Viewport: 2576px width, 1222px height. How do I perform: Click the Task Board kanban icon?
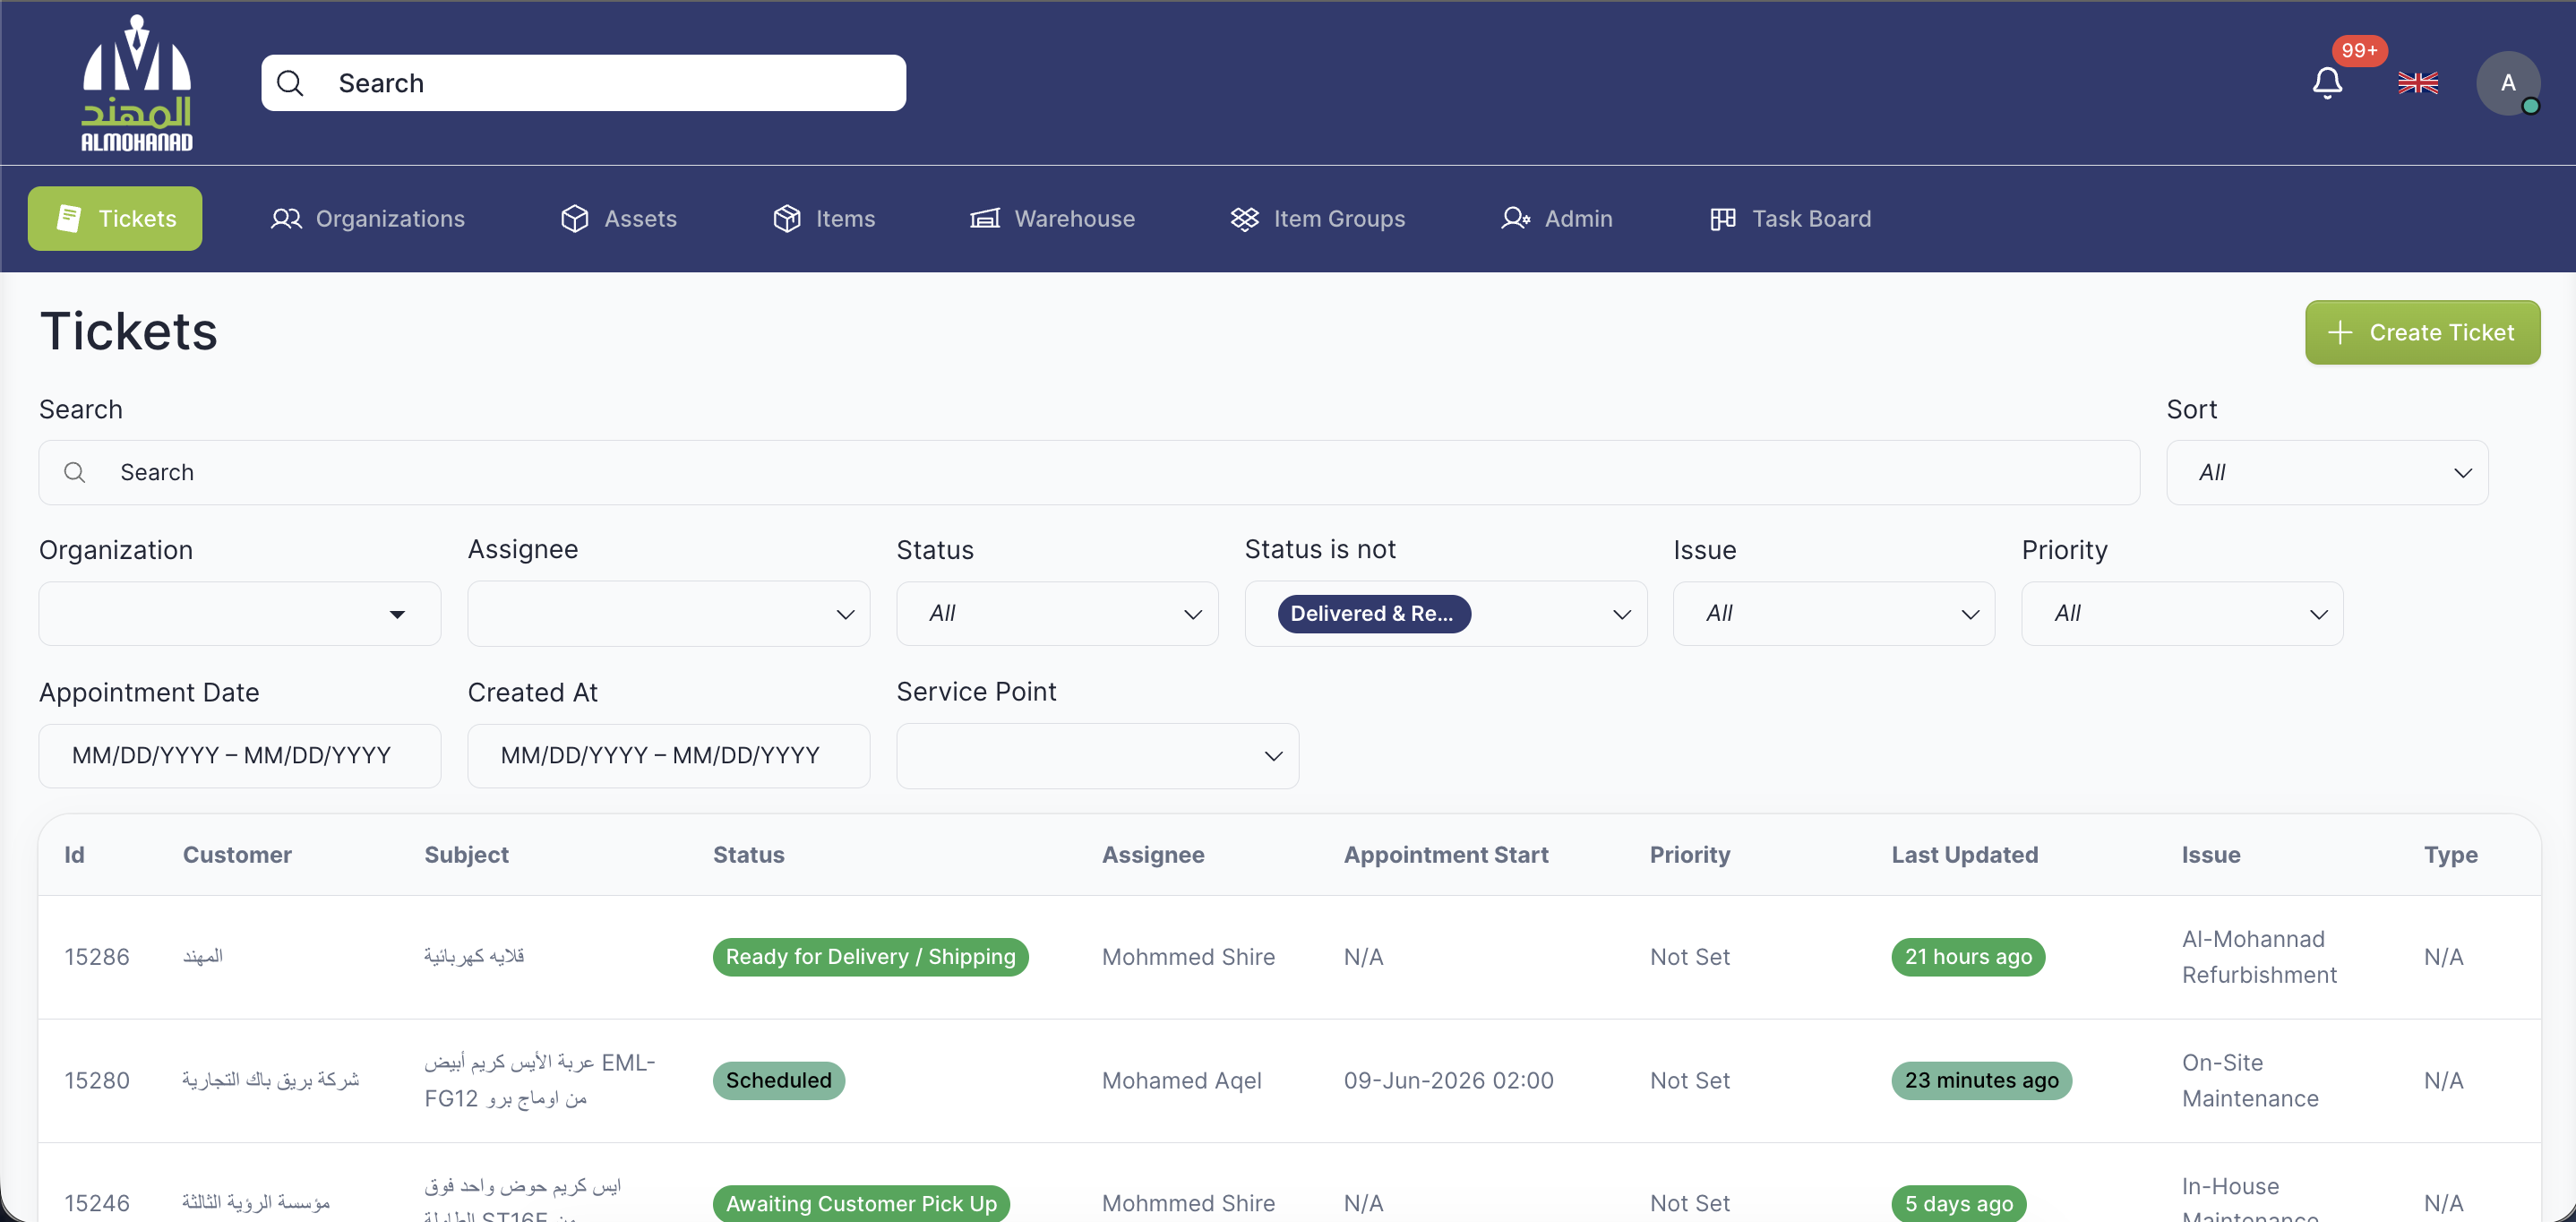pos(1722,218)
